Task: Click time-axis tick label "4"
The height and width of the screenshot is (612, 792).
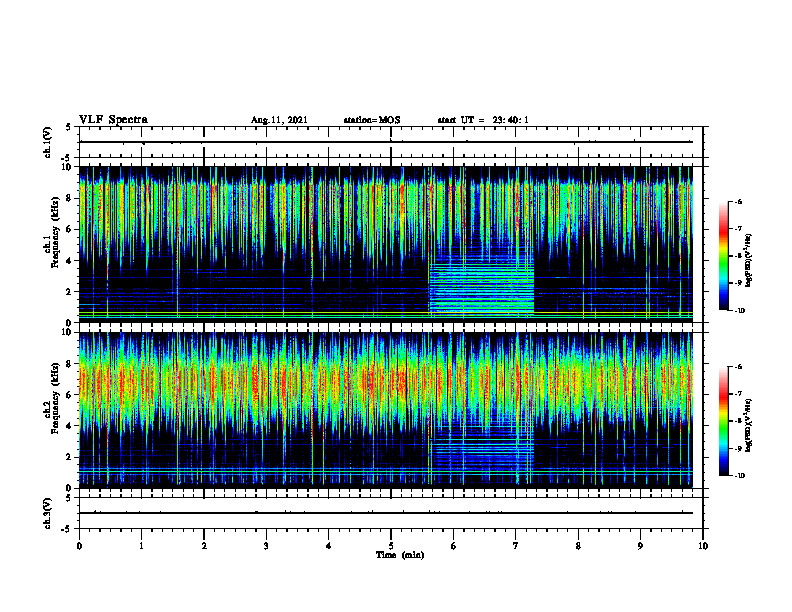Action: 328,546
